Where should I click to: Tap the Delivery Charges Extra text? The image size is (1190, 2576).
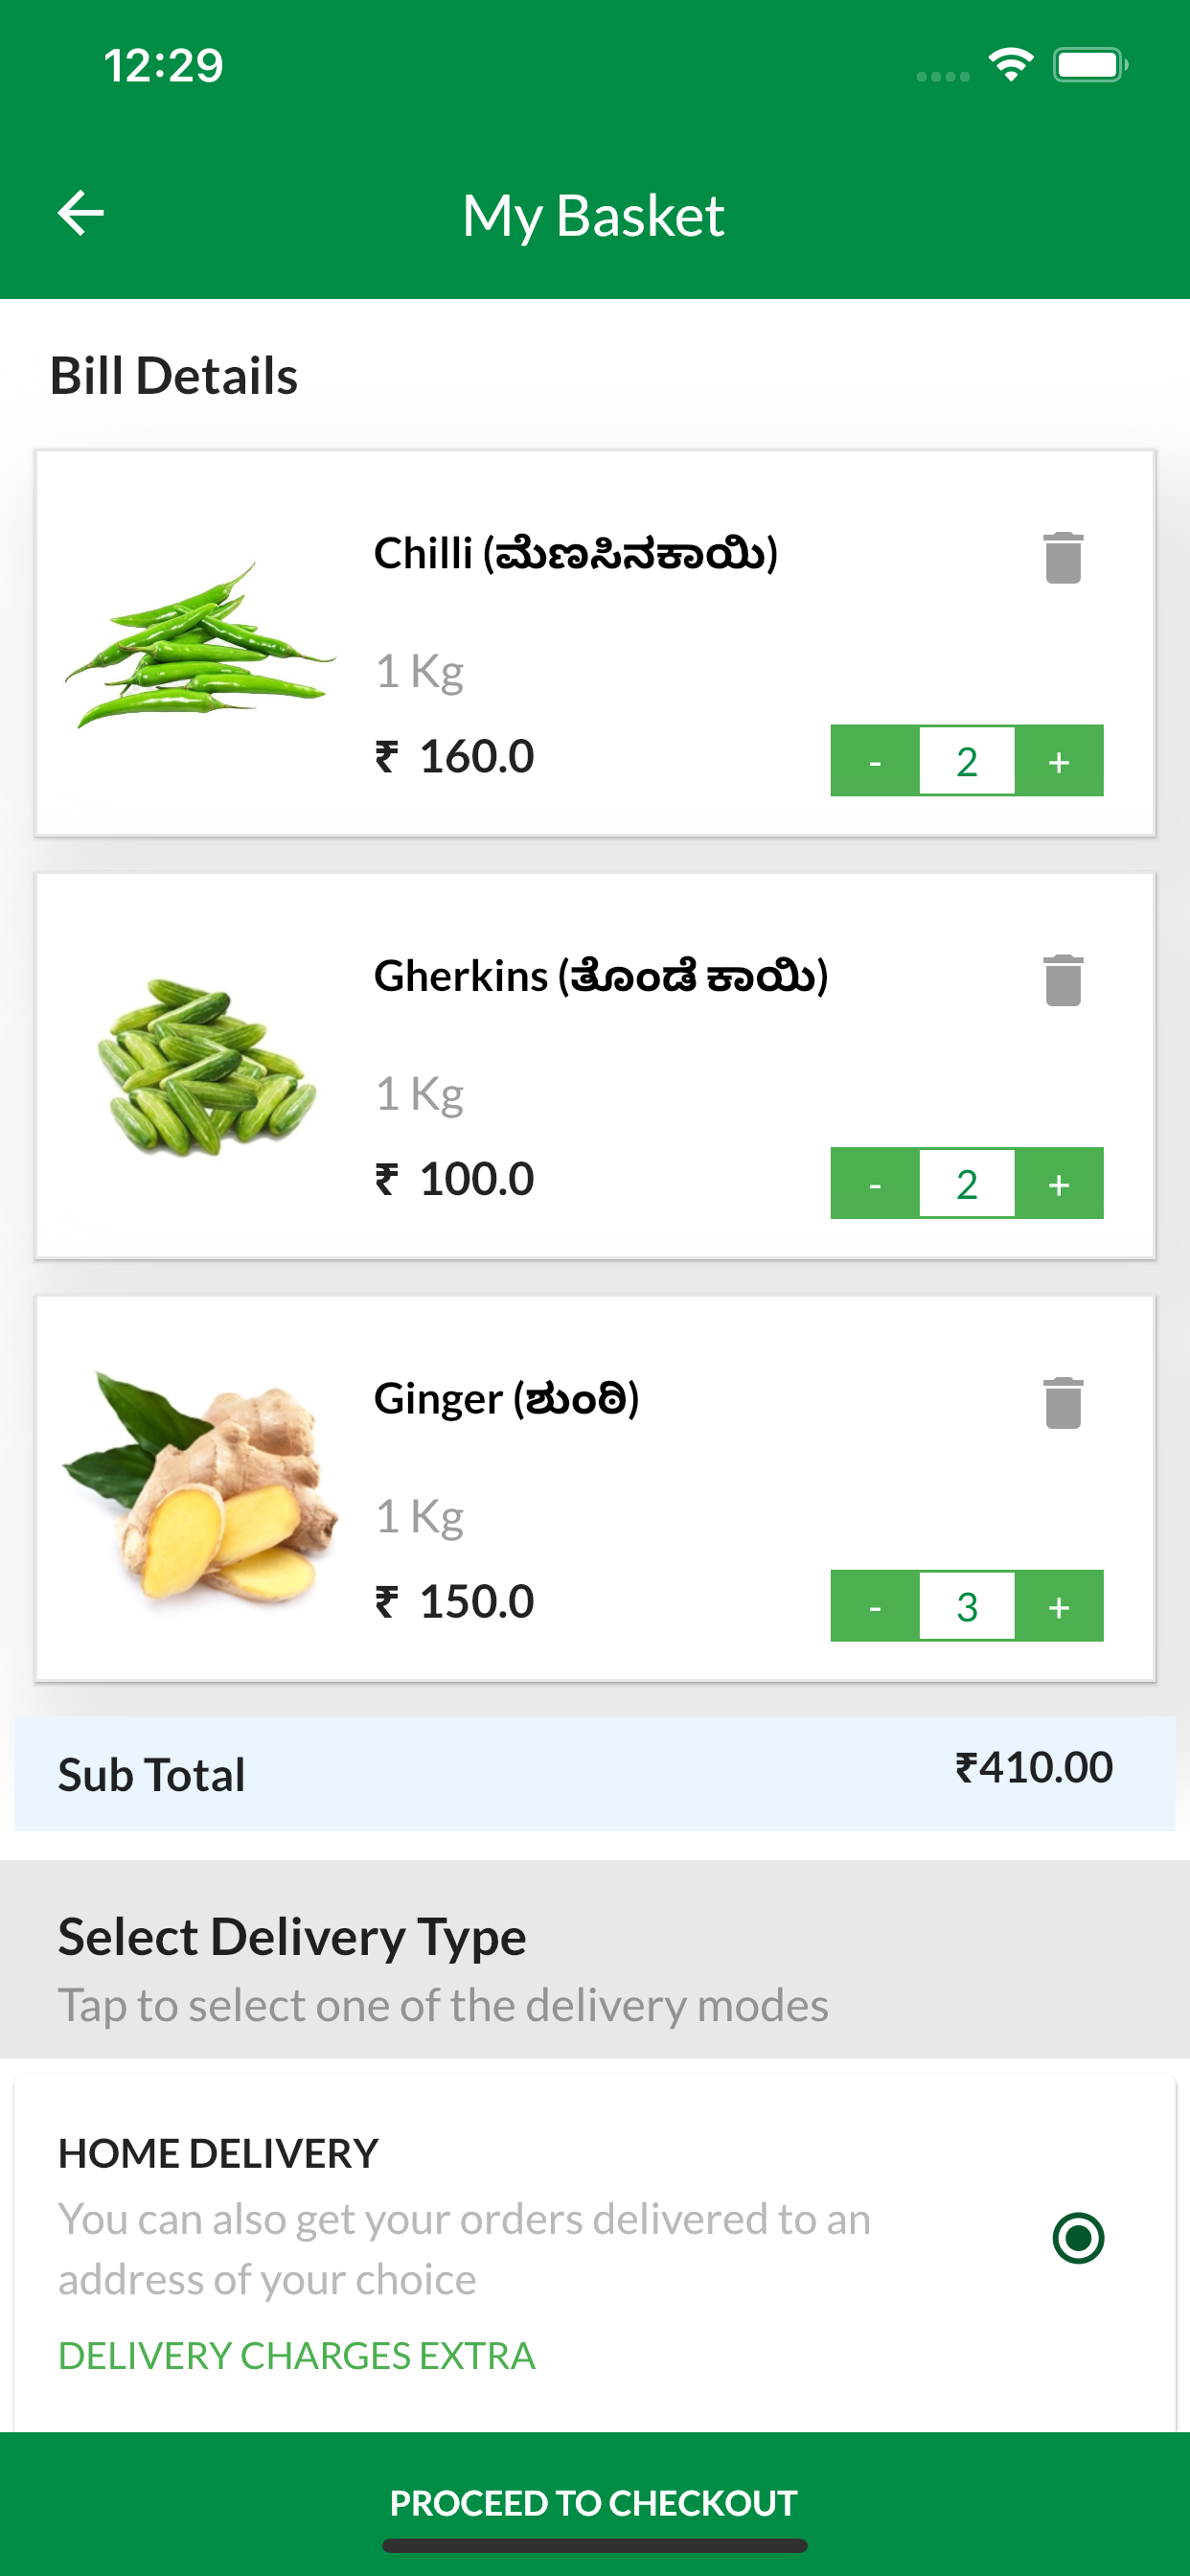coord(297,2356)
